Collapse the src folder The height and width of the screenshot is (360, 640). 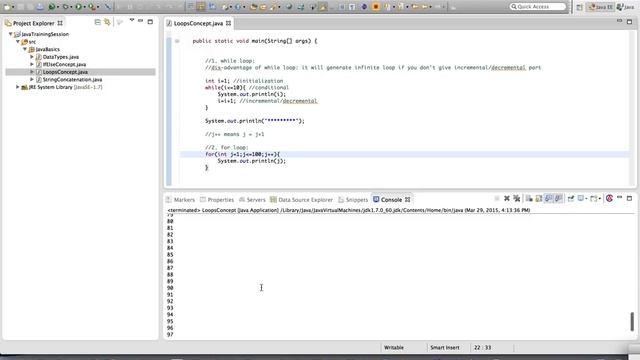[18, 42]
